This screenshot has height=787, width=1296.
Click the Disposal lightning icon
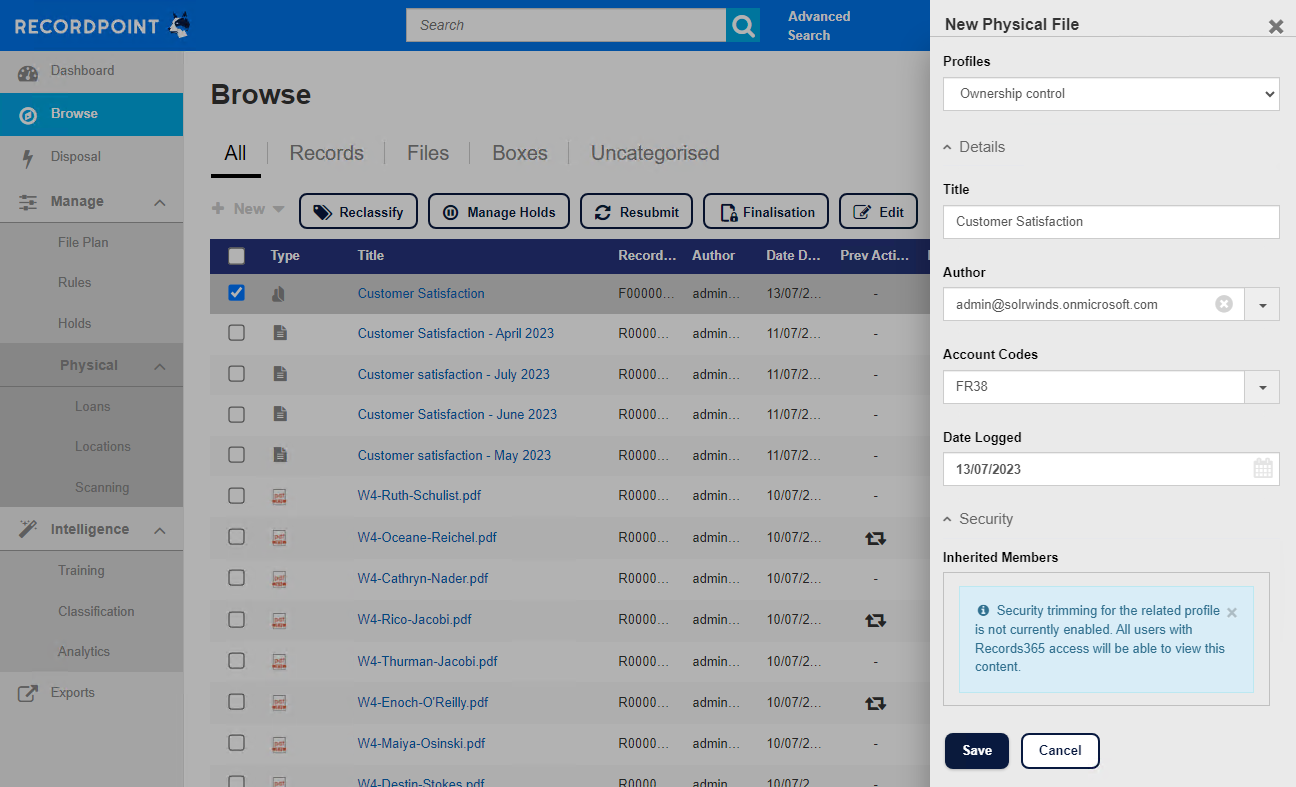(x=28, y=158)
